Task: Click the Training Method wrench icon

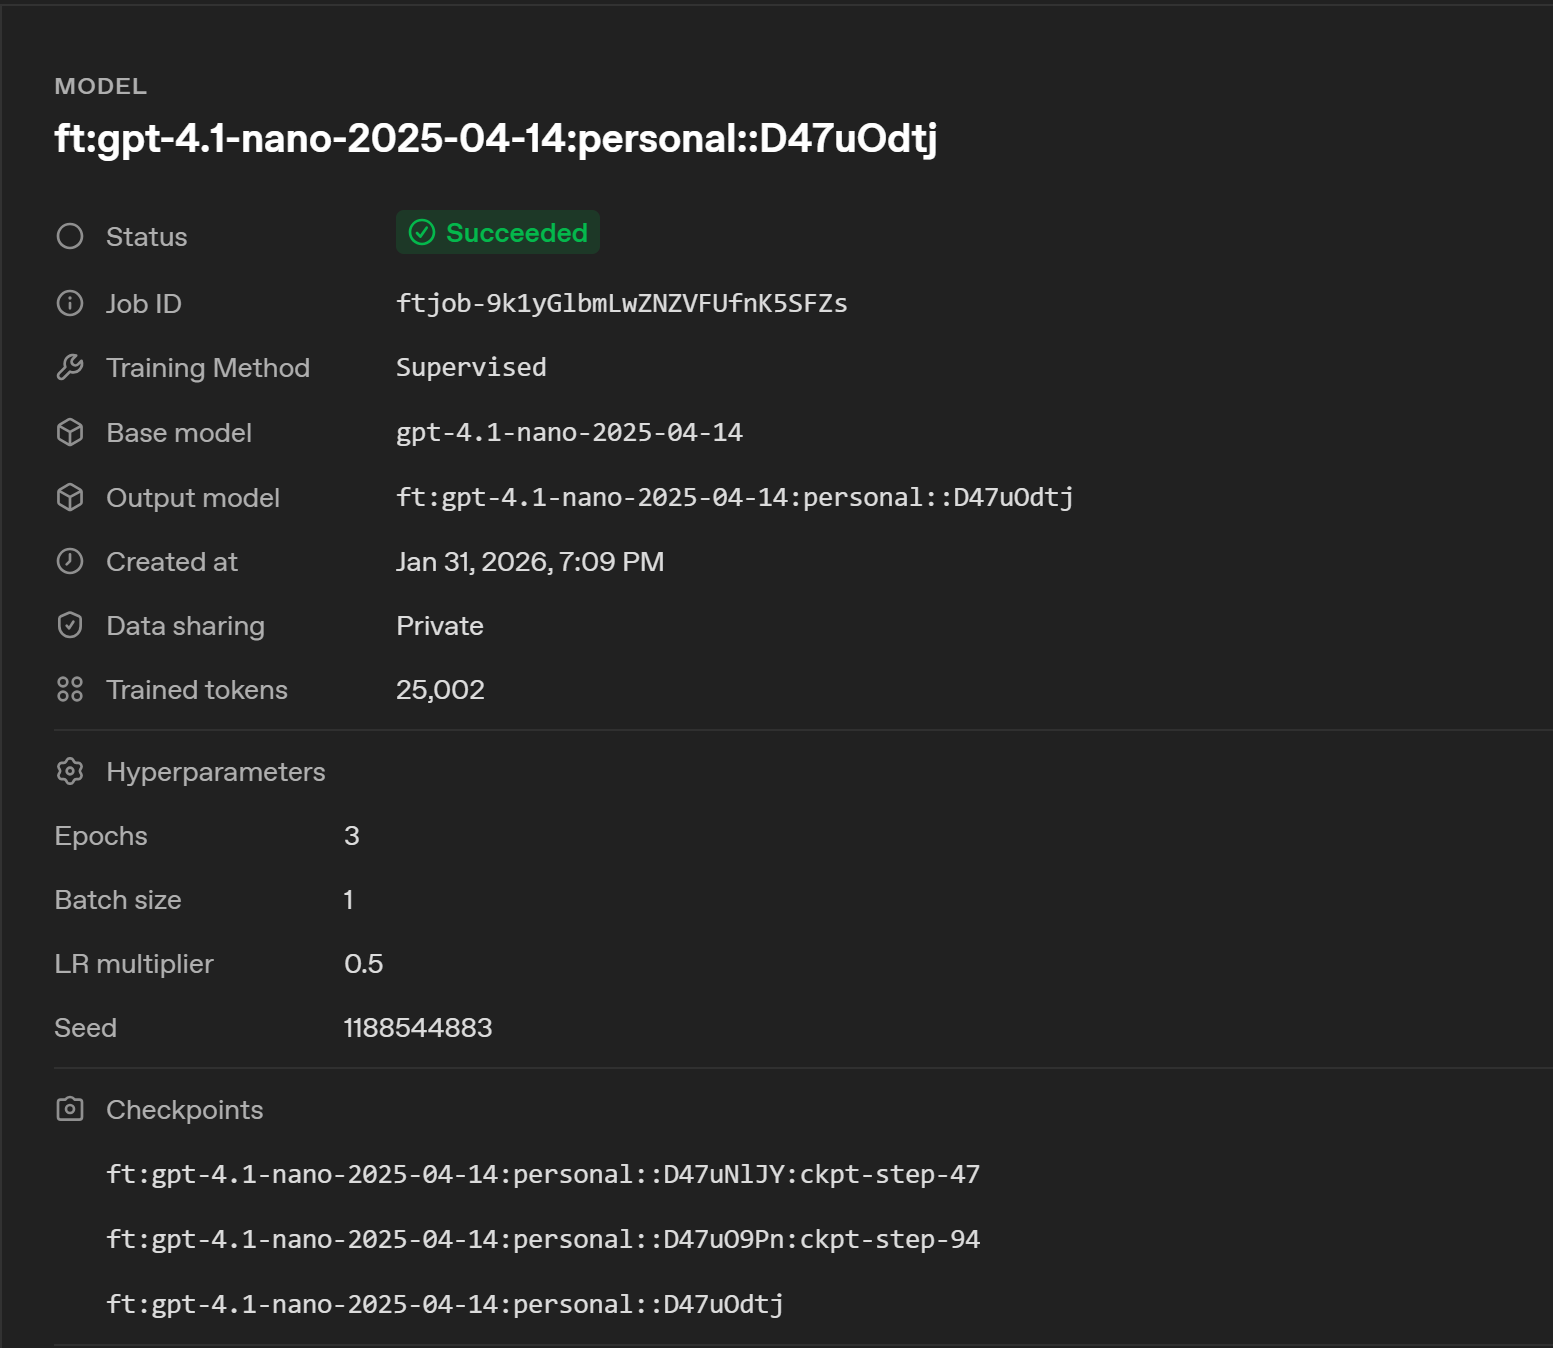Action: click(70, 367)
